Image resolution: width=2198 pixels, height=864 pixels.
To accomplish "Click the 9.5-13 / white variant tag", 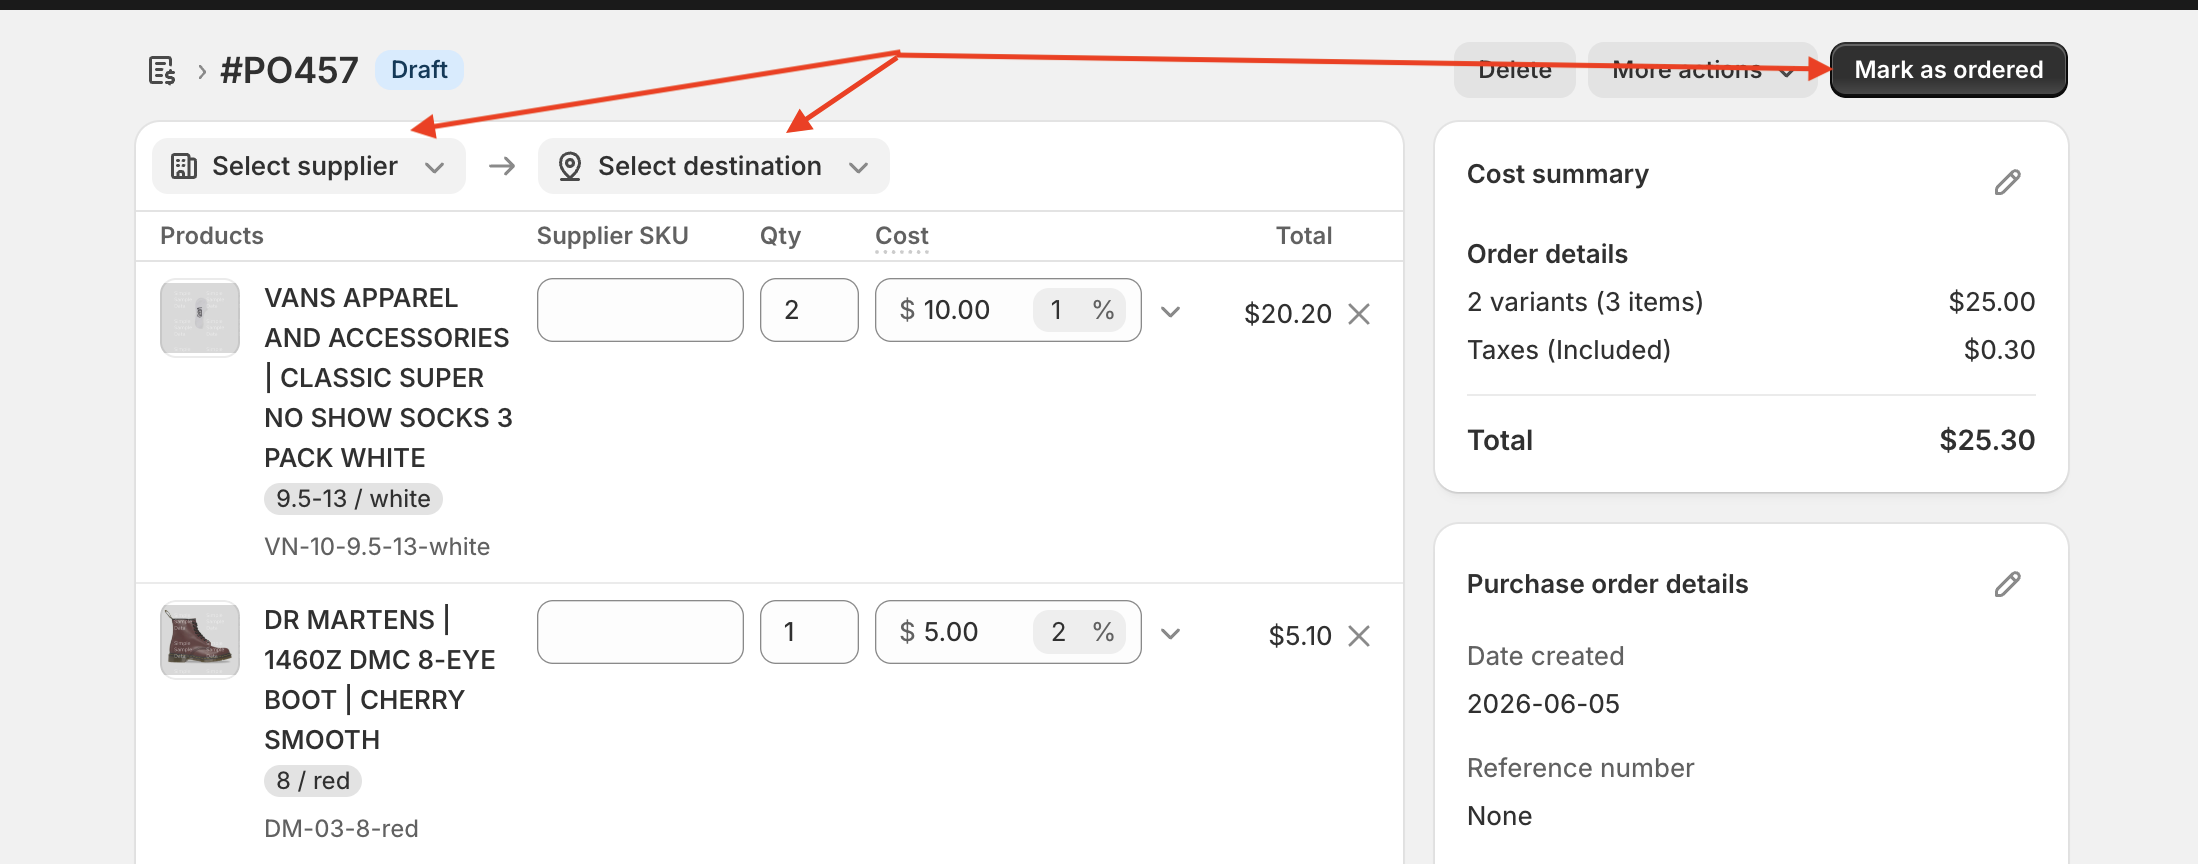I will point(353,499).
